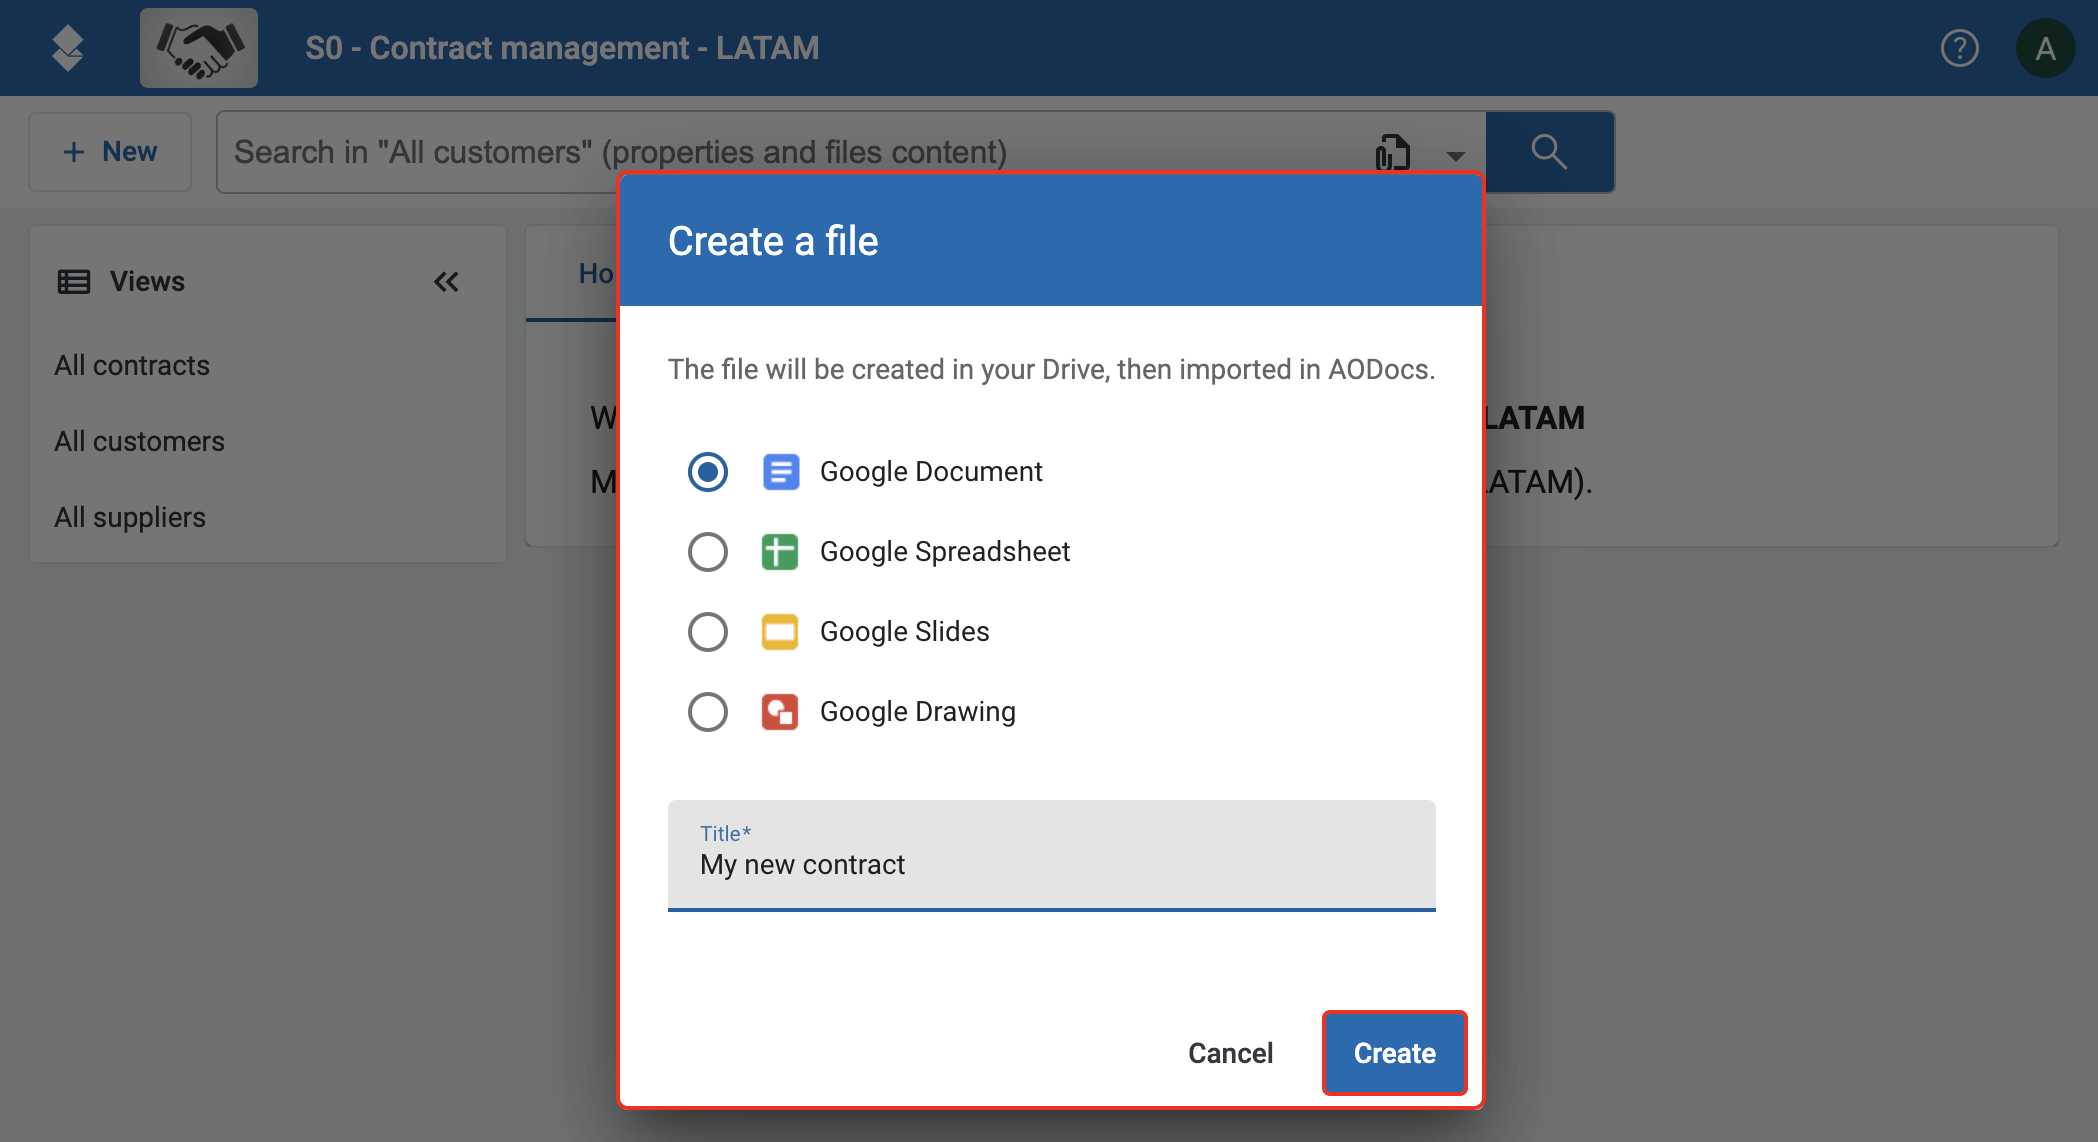This screenshot has width=2098, height=1142.
Task: Select the Google Slides radio button
Action: pos(708,632)
